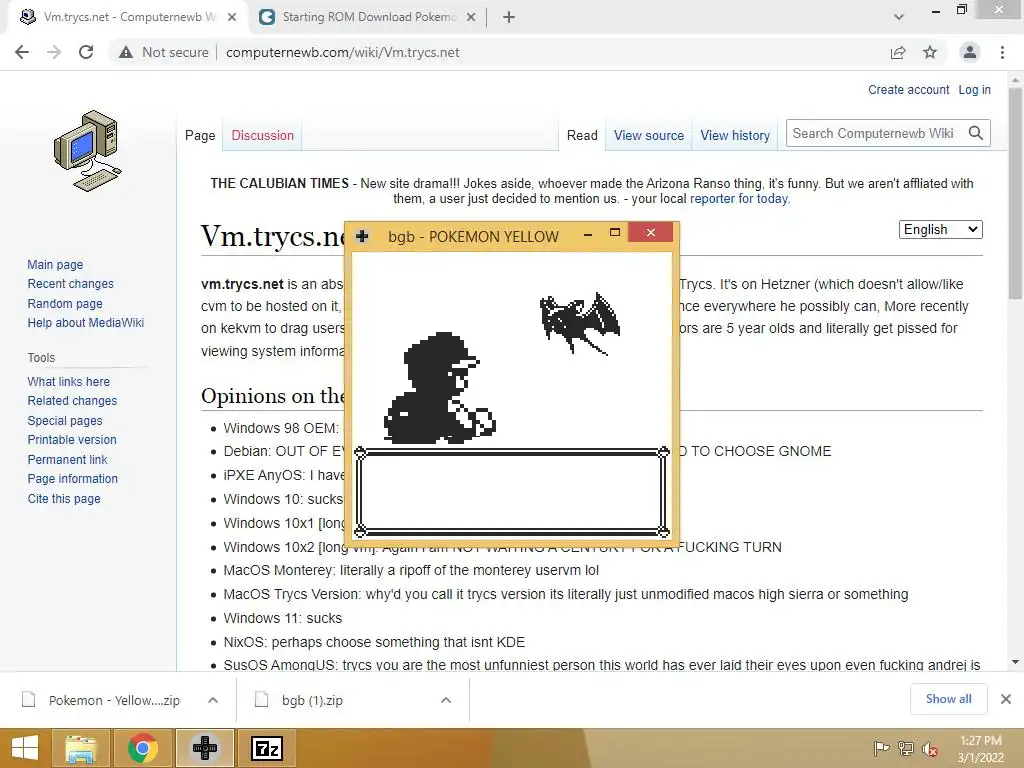Open Help about MediaWiki
1024x768 pixels.
[86, 322]
